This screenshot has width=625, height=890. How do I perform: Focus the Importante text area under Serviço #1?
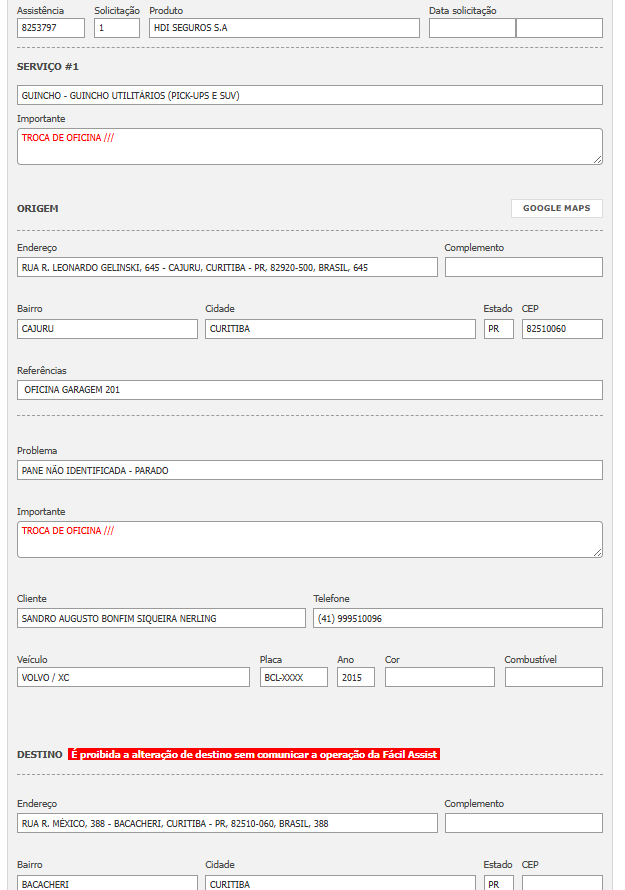(x=310, y=146)
